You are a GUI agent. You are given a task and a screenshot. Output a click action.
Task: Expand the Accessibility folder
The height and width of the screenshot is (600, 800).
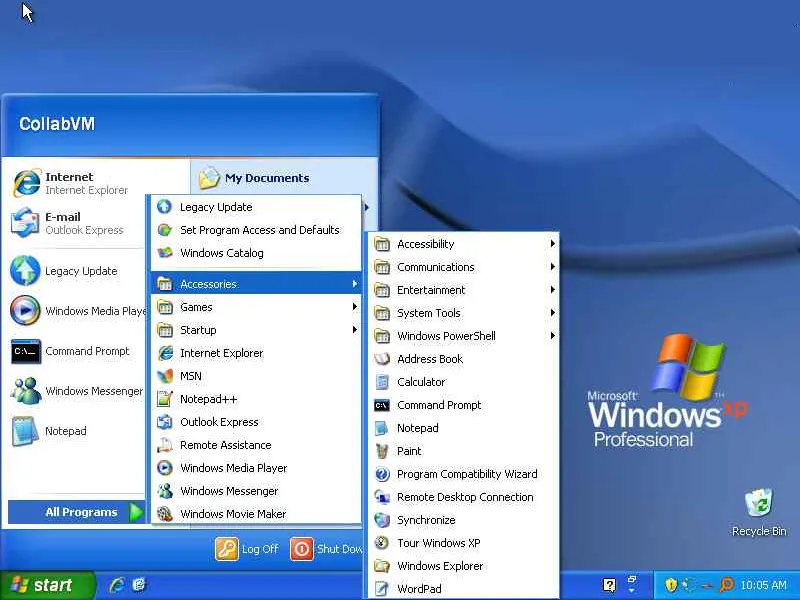(x=463, y=244)
